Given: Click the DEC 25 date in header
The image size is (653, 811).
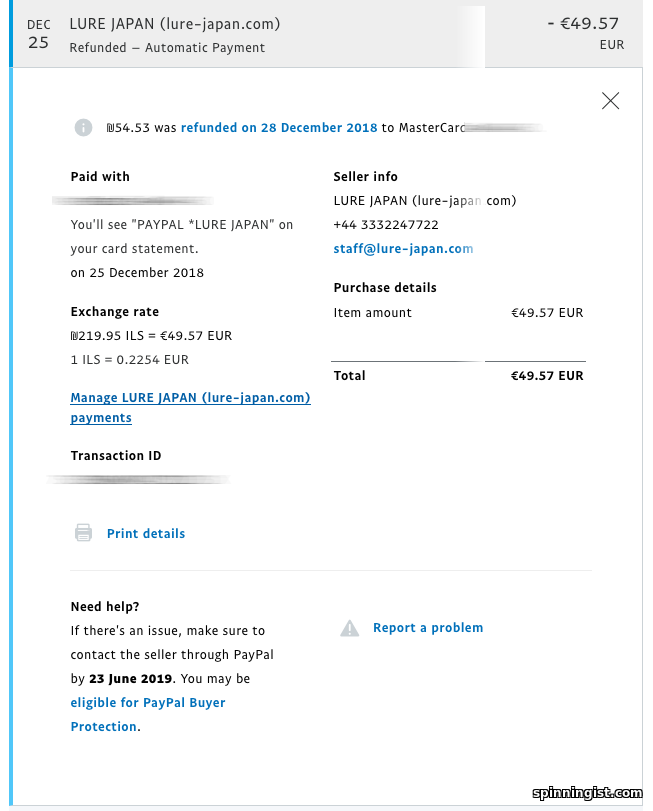Looking at the screenshot, I should pyautogui.click(x=38, y=34).
